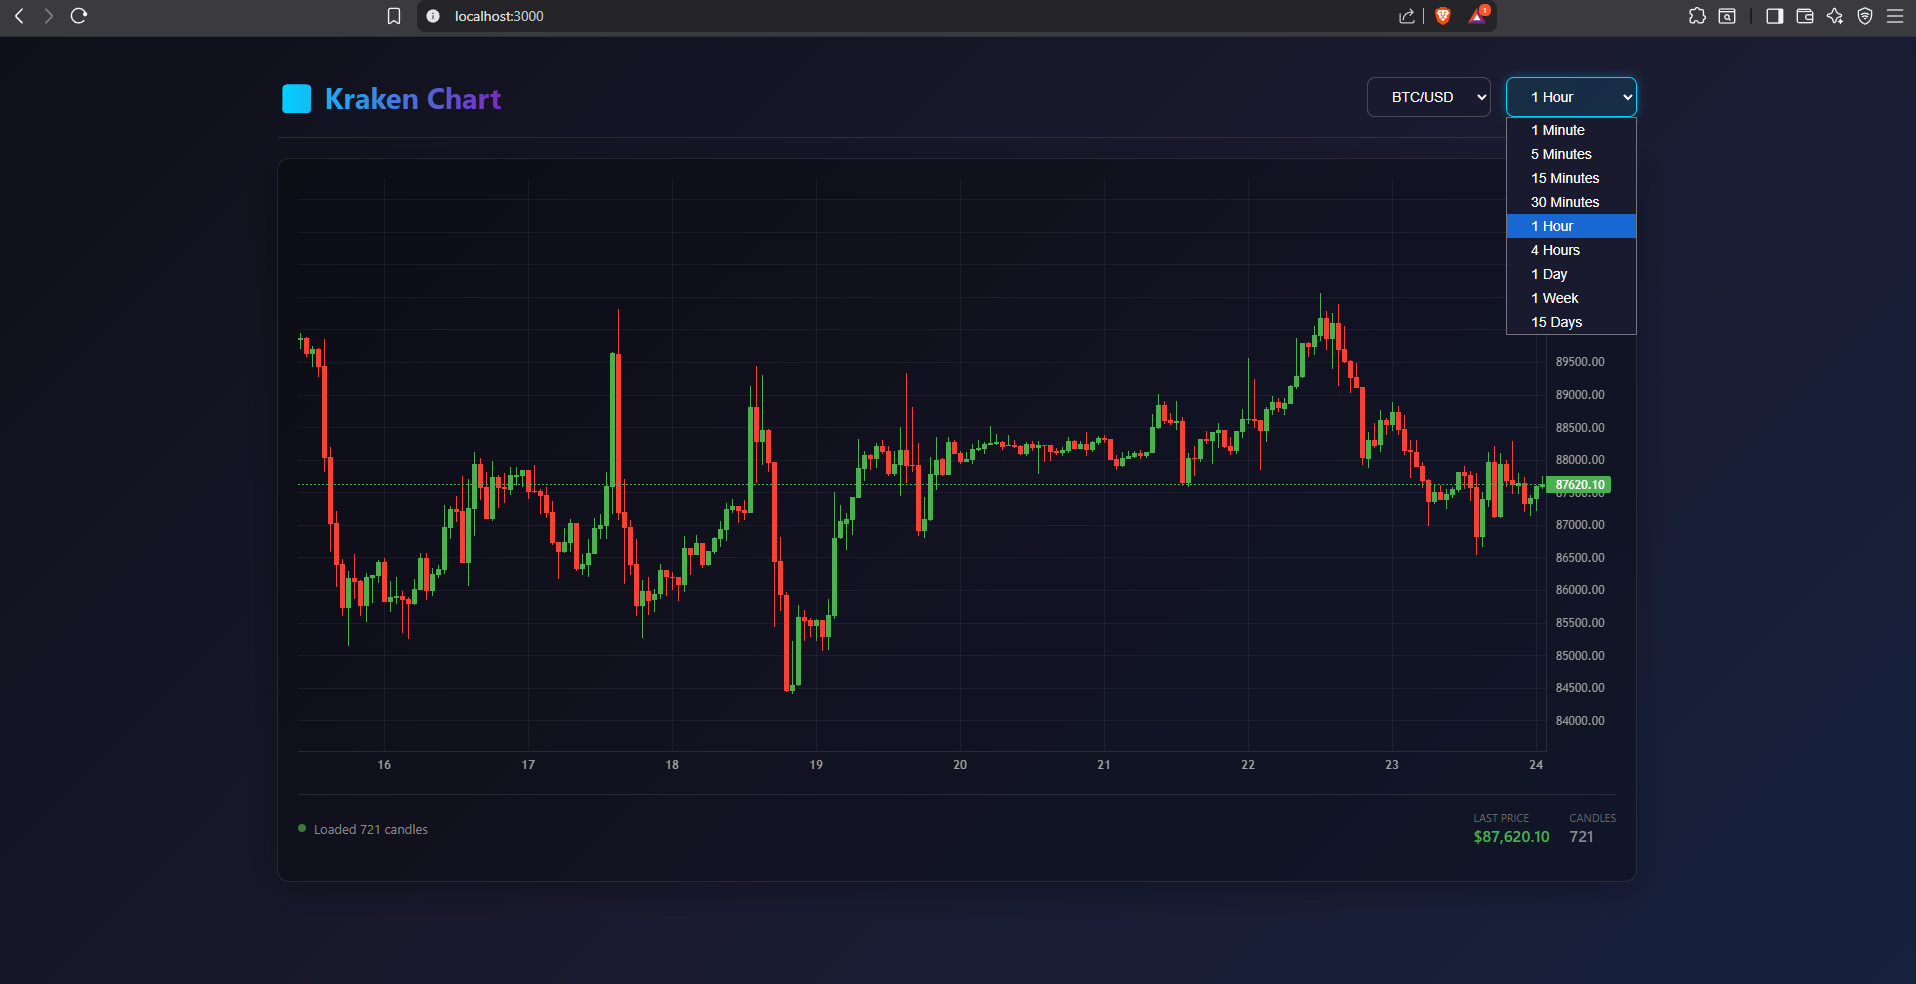This screenshot has height=984, width=1916.
Task: Click the date label 19 on time axis
Action: click(816, 765)
